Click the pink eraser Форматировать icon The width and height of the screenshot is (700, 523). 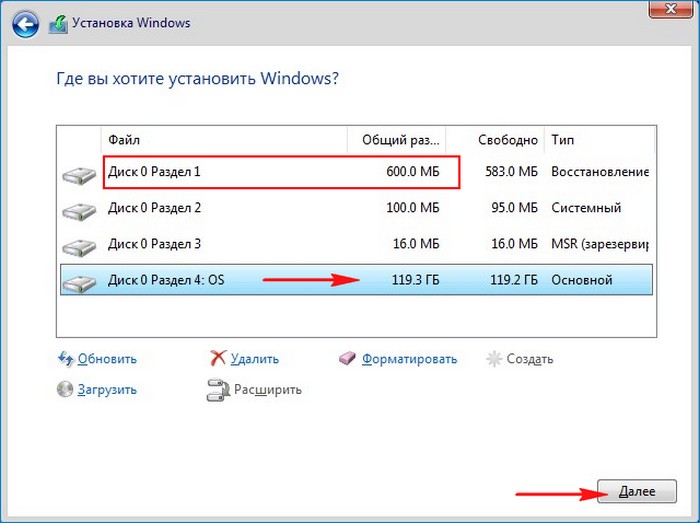[x=347, y=358]
